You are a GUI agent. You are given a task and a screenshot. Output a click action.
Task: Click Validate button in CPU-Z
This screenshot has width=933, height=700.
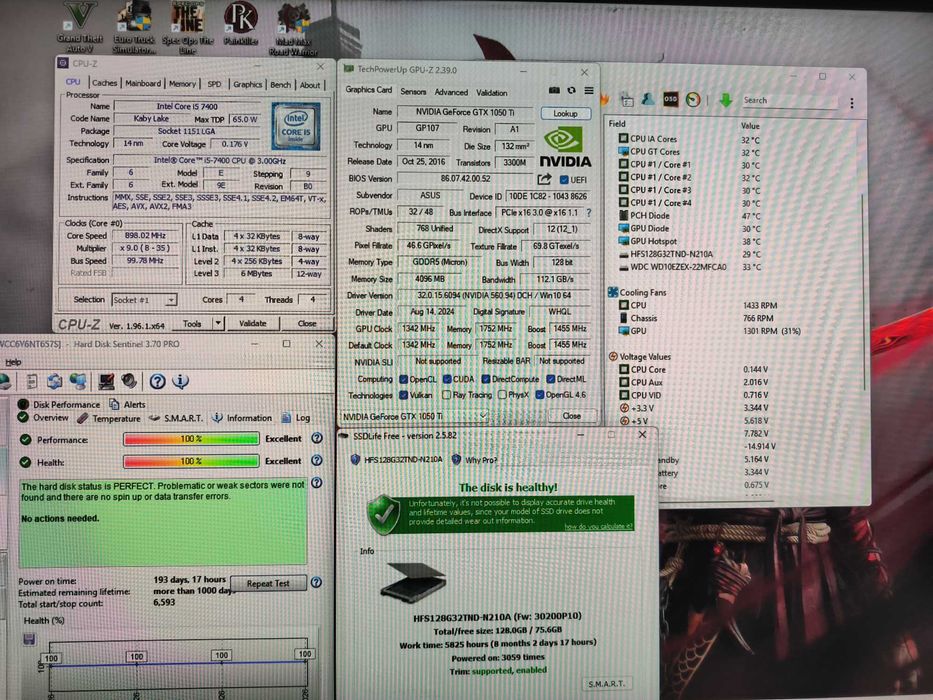click(x=252, y=323)
